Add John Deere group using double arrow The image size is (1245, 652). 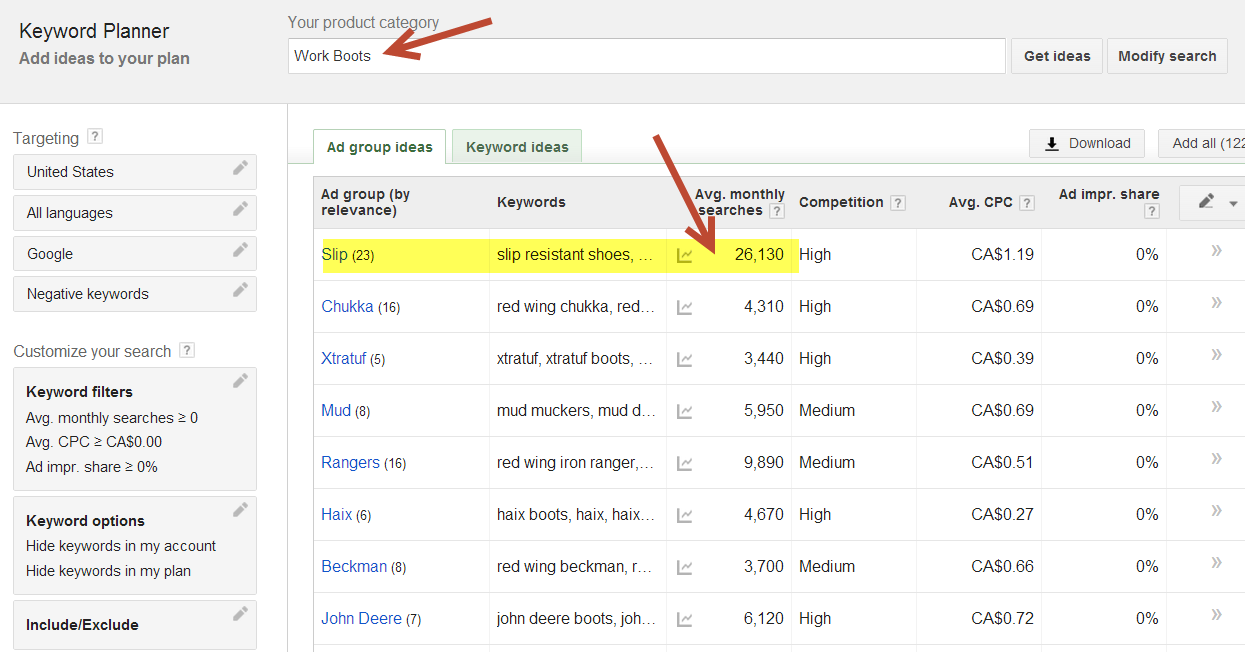[1216, 615]
